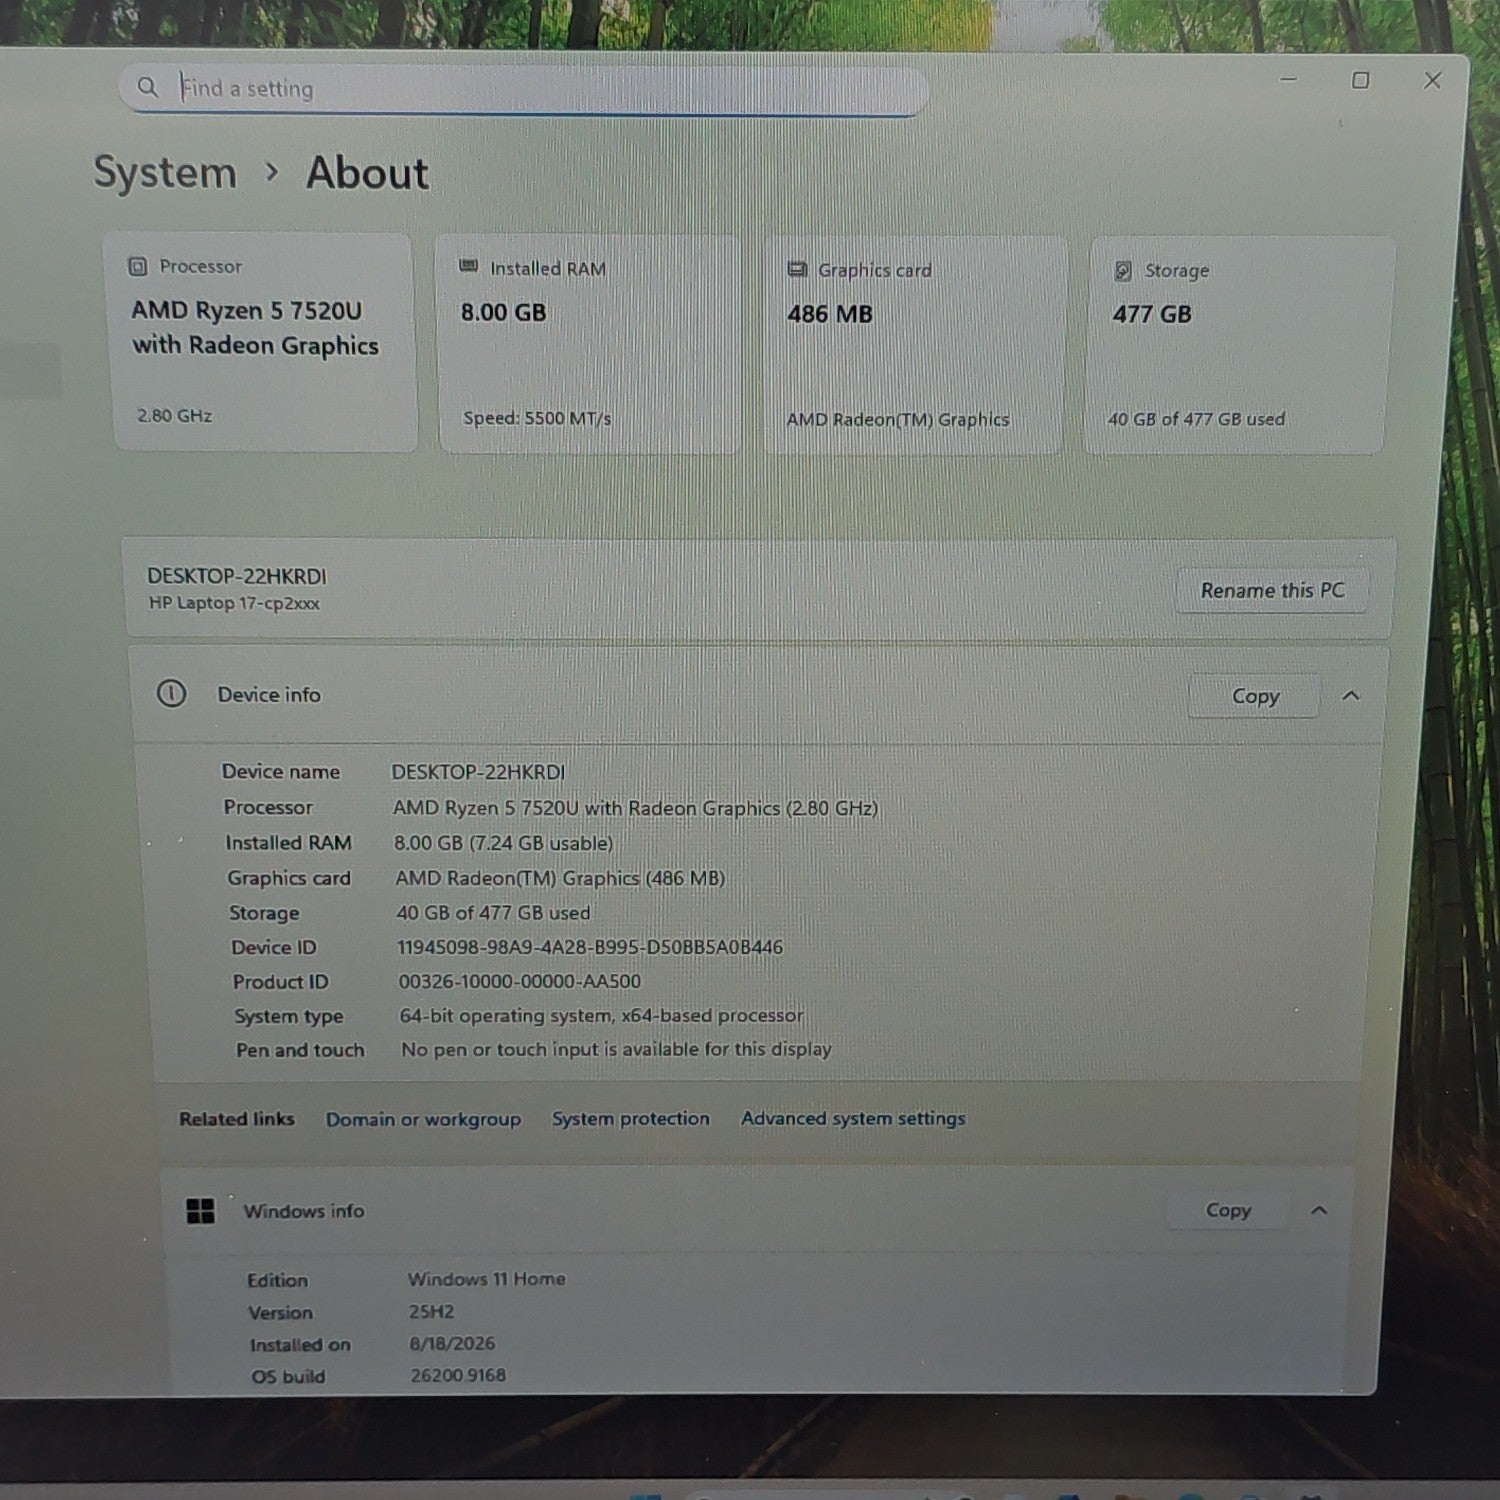Click the Storage card disk icon
The height and width of the screenshot is (1500, 1500).
click(1123, 271)
